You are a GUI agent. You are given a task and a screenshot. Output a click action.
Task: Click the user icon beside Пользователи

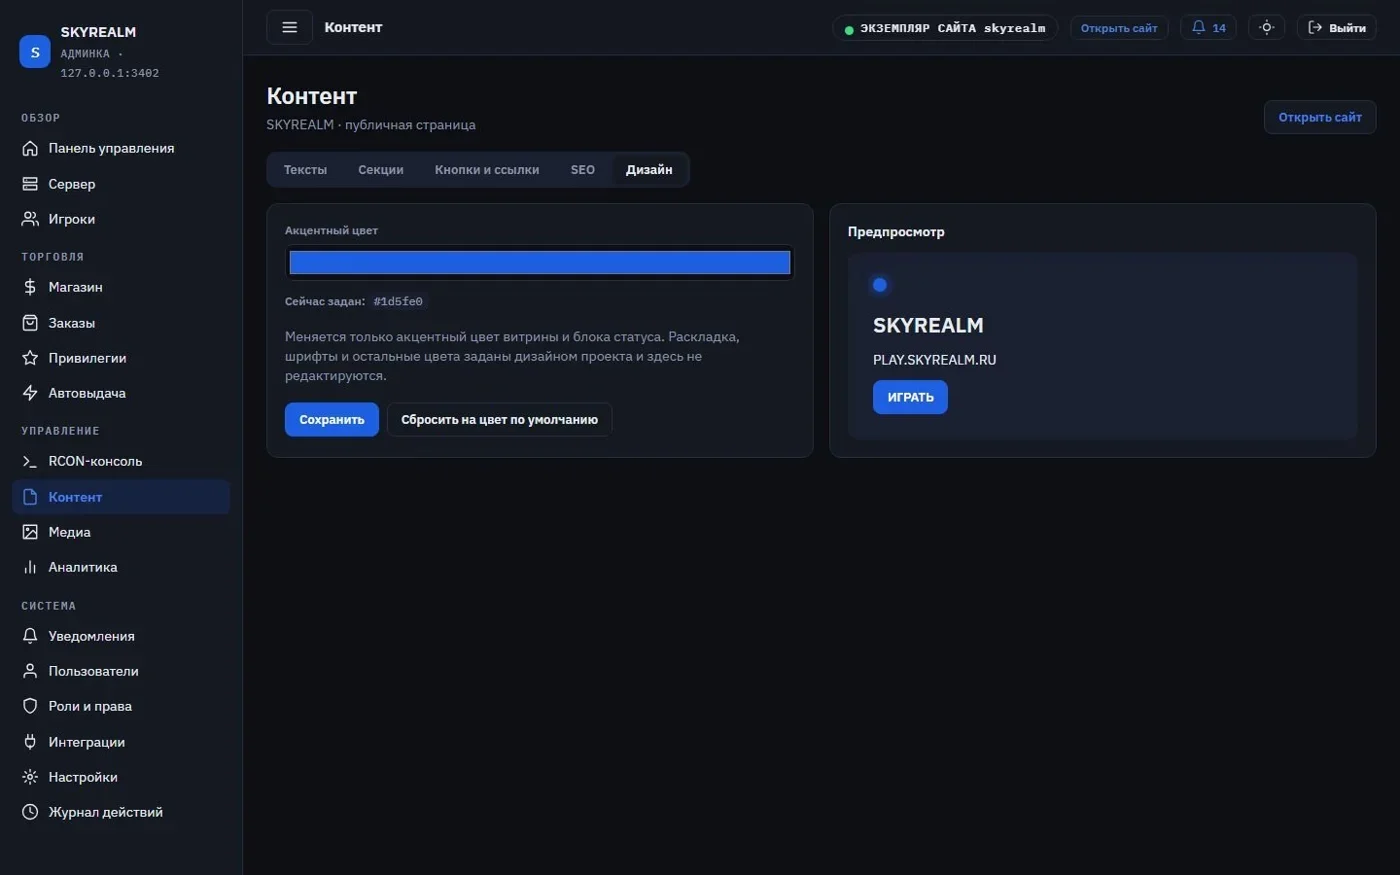coord(30,671)
